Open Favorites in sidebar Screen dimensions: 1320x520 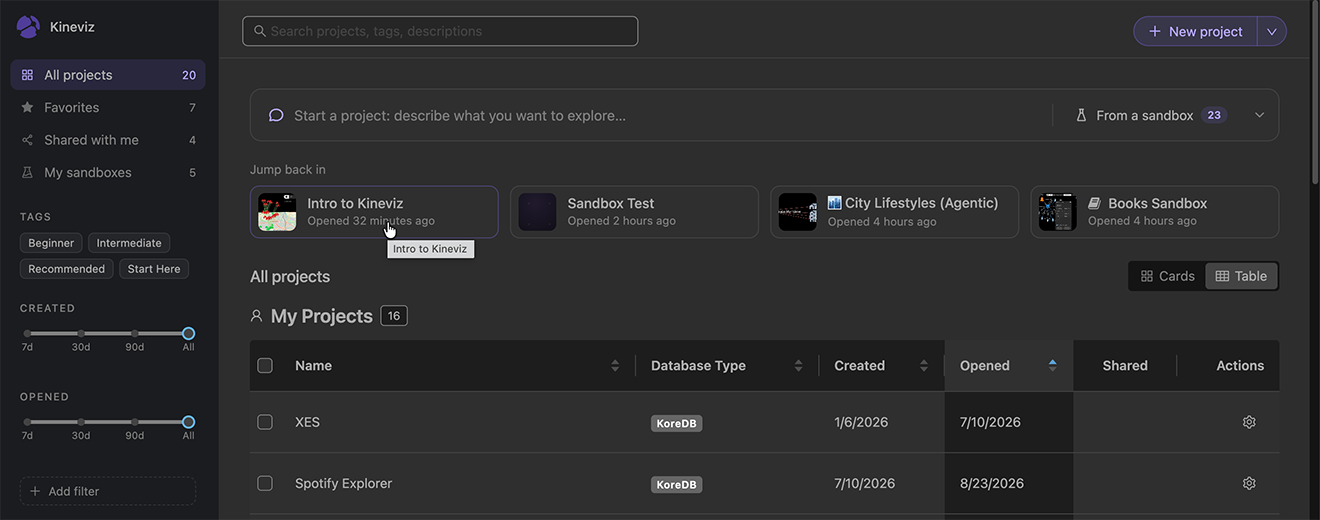(108, 107)
